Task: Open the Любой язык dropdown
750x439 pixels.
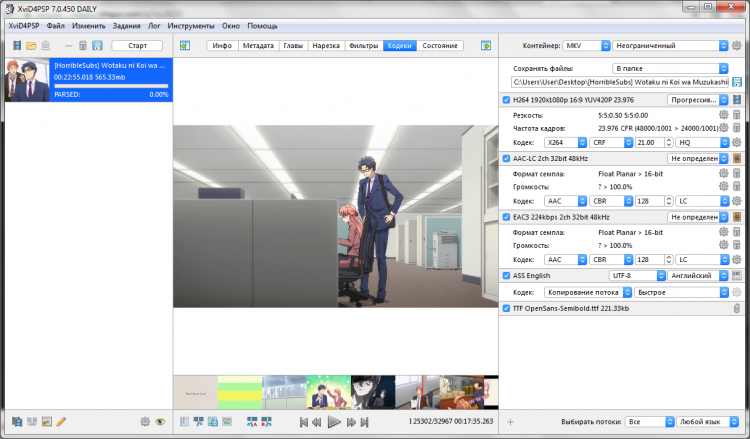Action: point(708,421)
